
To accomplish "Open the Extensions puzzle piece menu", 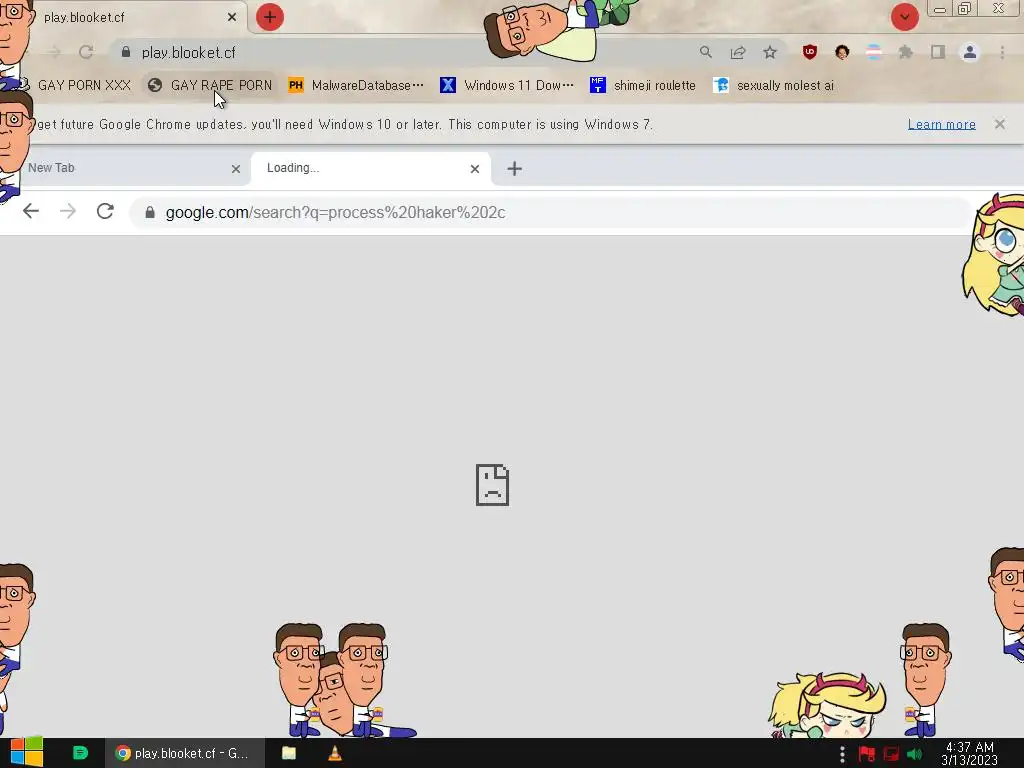I will (905, 52).
